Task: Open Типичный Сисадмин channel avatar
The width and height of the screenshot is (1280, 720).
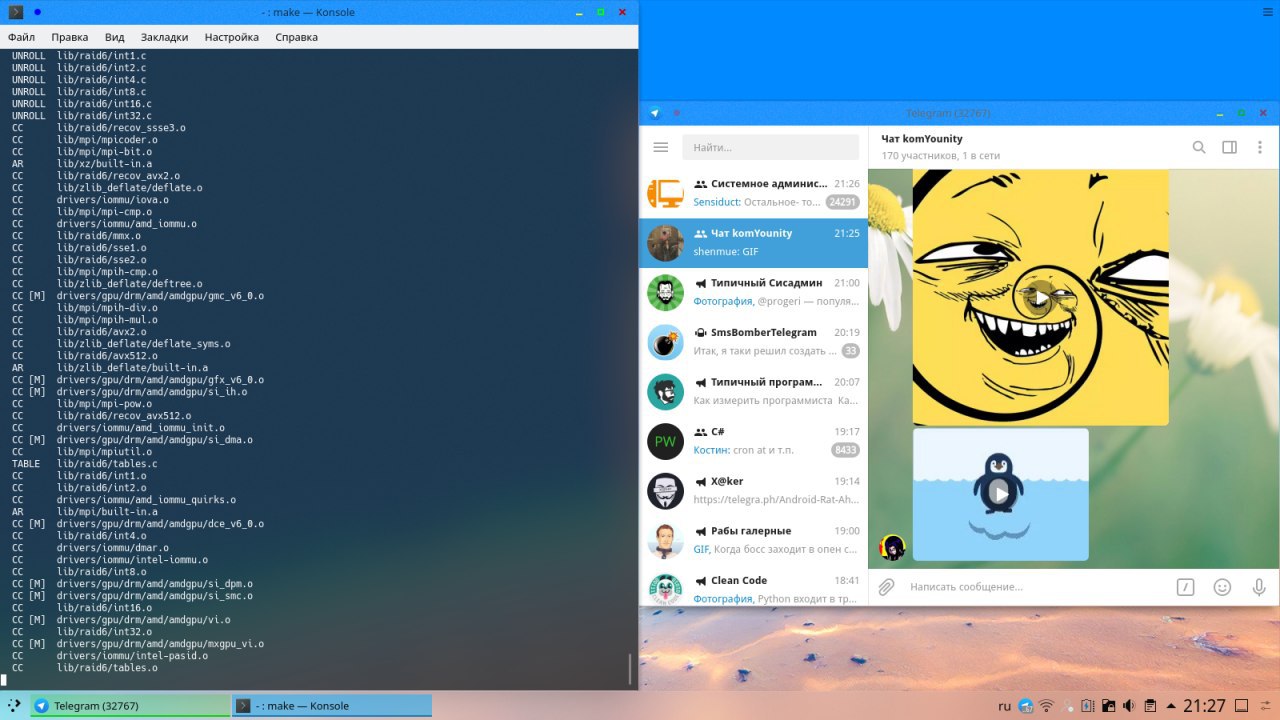Action: (665, 293)
